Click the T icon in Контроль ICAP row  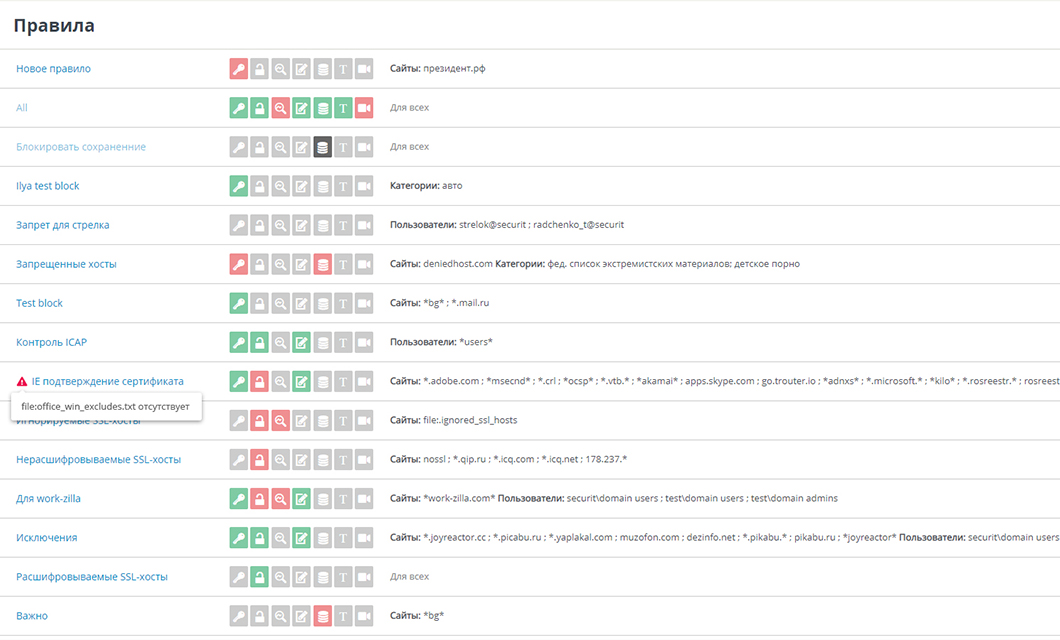[343, 343]
